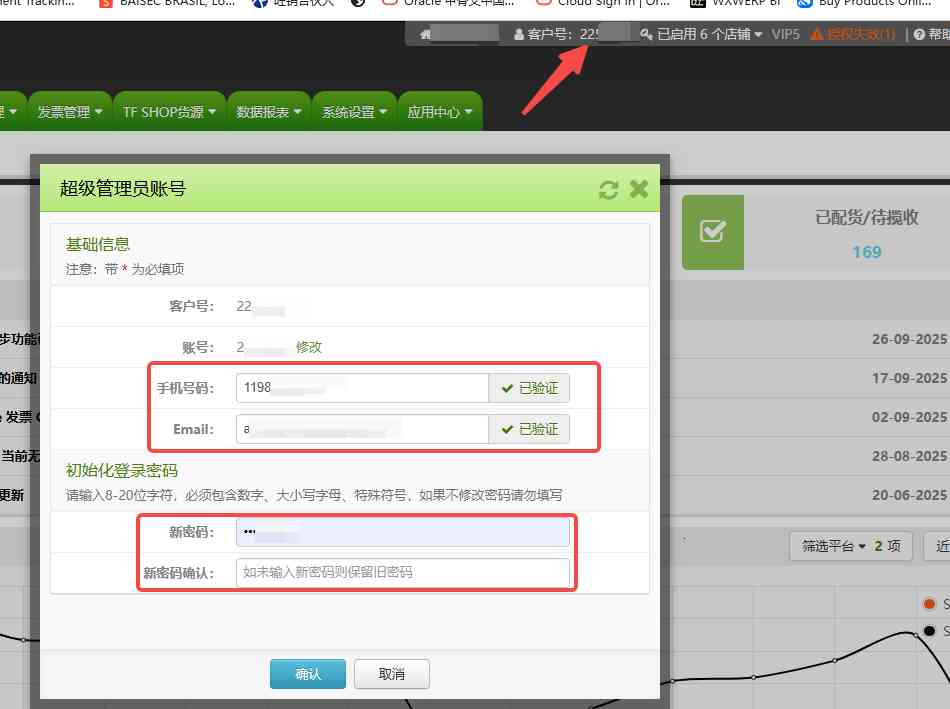
Task: Click the 已验证 badge next to 手机号码
Action: [529, 388]
